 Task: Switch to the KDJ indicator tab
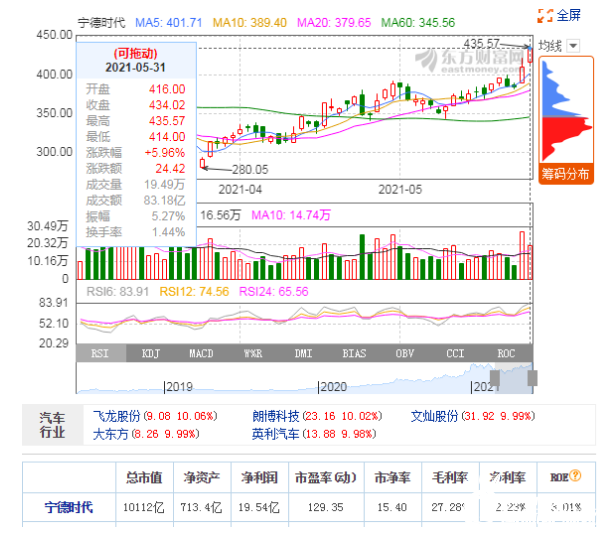tap(151, 353)
